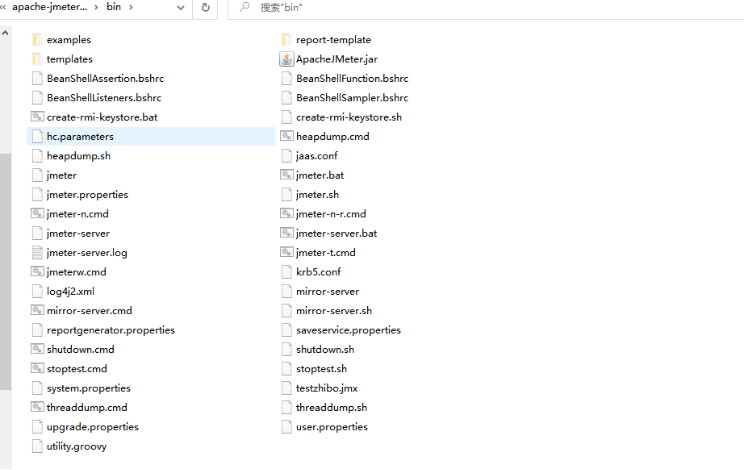The height and width of the screenshot is (470, 747).
Task: Navigate to apache-jmeter breadcrumb folder
Action: (50, 7)
